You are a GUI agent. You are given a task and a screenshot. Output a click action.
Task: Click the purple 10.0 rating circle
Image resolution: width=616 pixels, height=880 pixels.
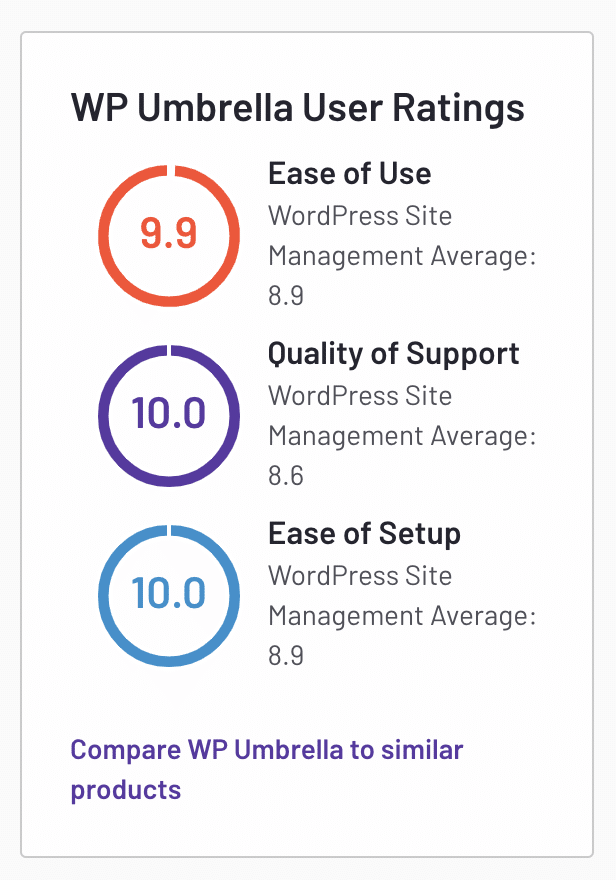pyautogui.click(x=169, y=415)
